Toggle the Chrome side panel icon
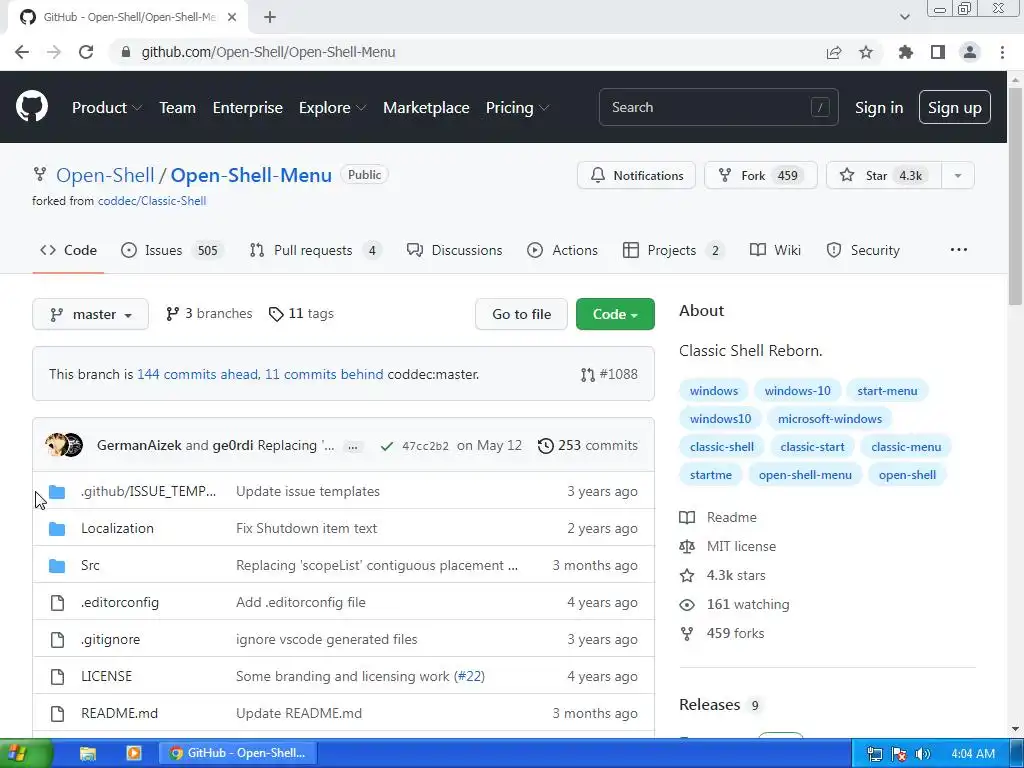1024x768 pixels. tap(938, 52)
